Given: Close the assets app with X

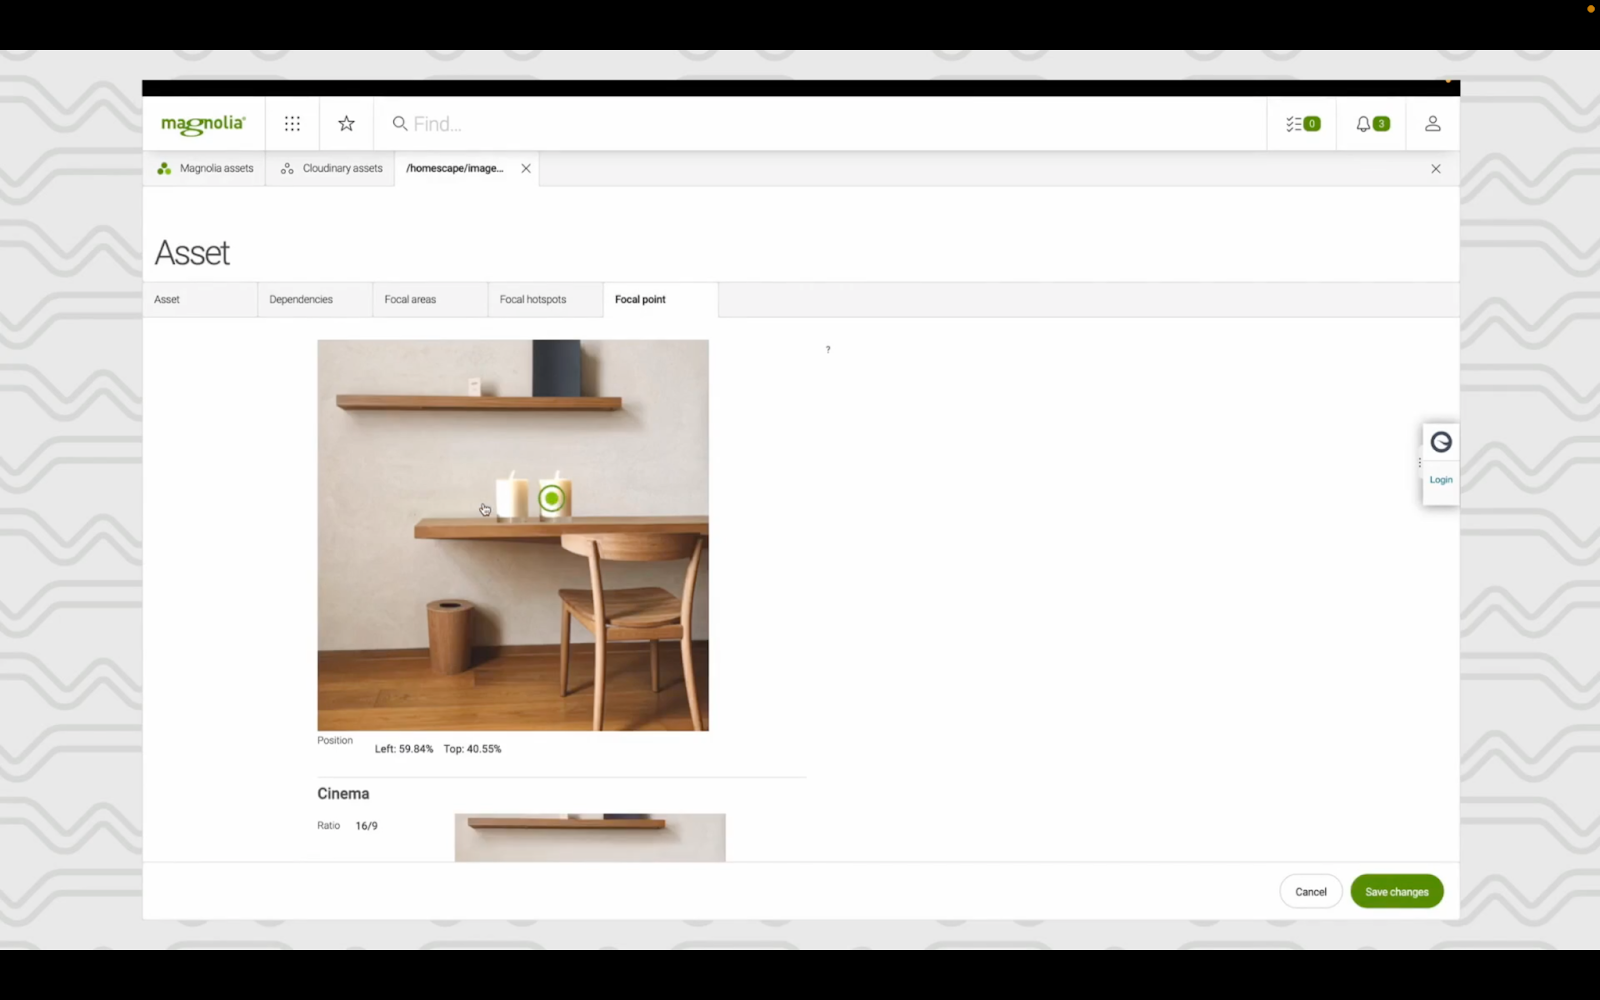Looking at the screenshot, I should [1435, 169].
